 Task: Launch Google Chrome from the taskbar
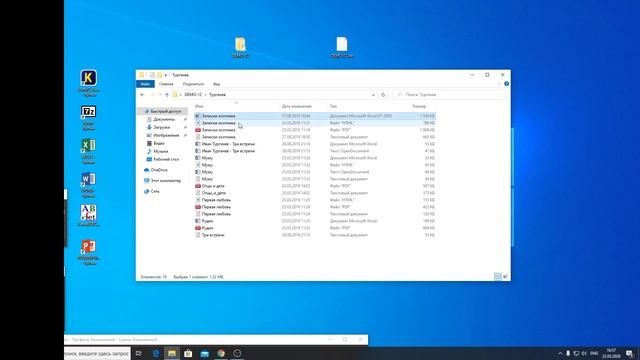[x=221, y=353]
